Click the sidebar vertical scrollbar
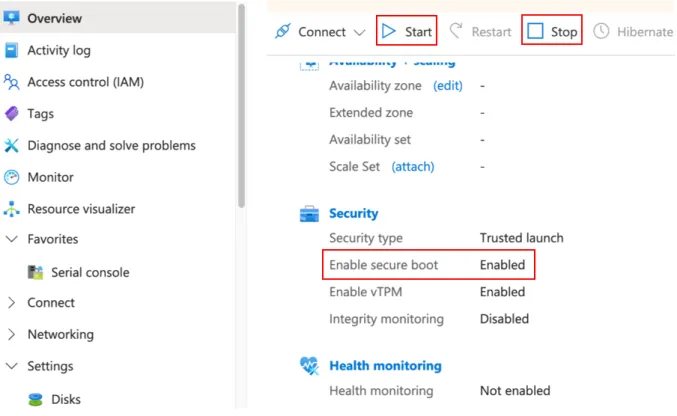Viewport: 677px width, 416px height. pyautogui.click(x=241, y=106)
